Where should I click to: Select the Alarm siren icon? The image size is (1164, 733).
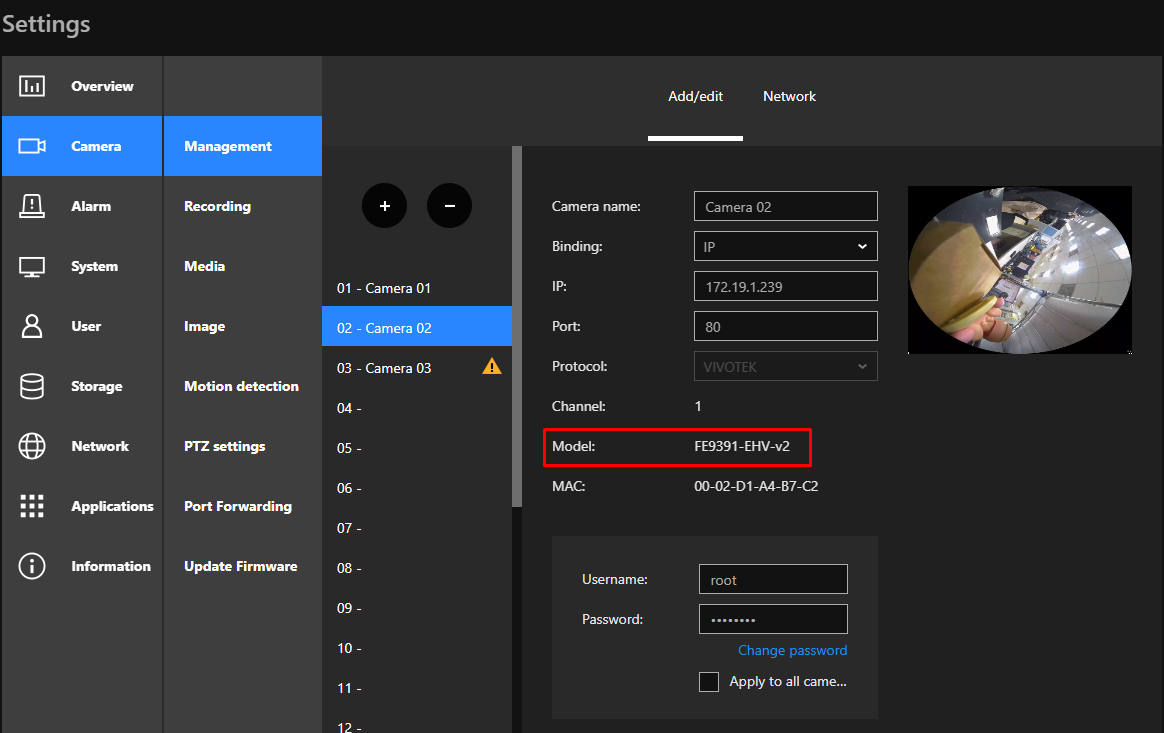pos(32,206)
